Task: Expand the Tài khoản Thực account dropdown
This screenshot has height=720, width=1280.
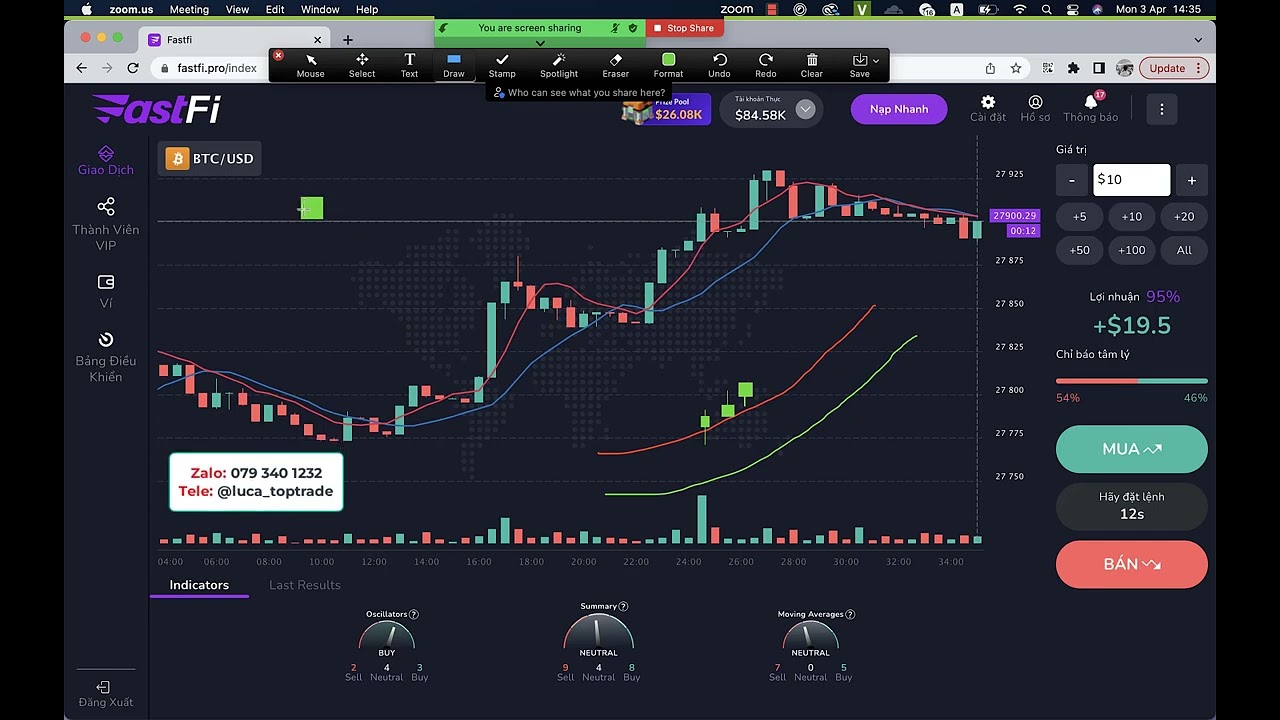Action: [x=805, y=110]
